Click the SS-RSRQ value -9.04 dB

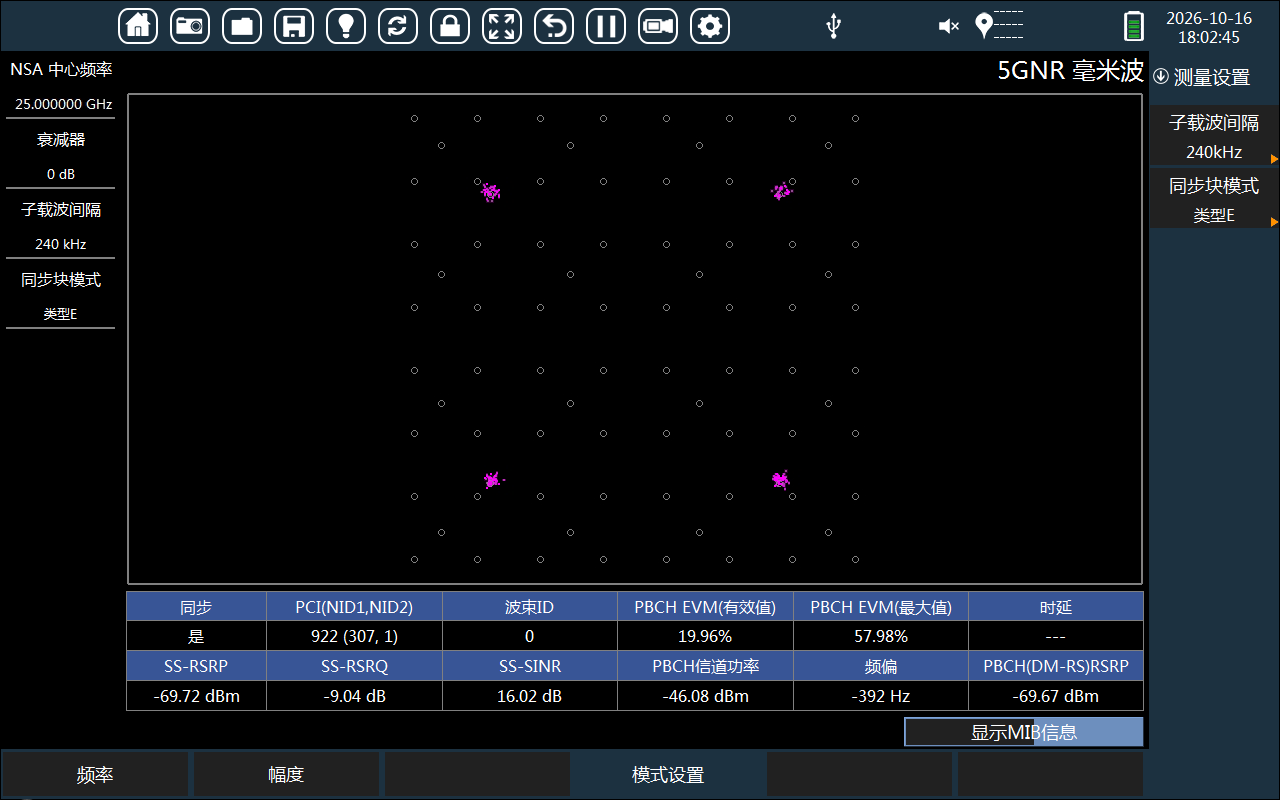point(354,696)
